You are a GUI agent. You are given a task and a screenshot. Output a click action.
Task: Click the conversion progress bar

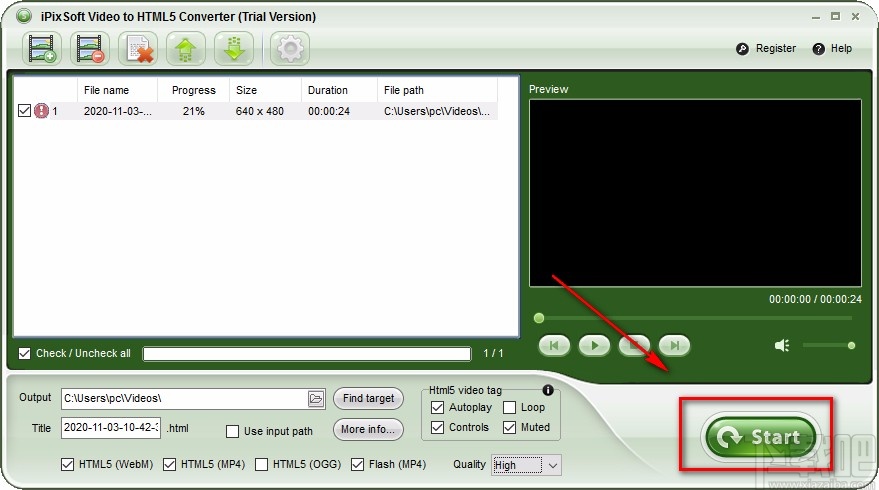coord(307,353)
